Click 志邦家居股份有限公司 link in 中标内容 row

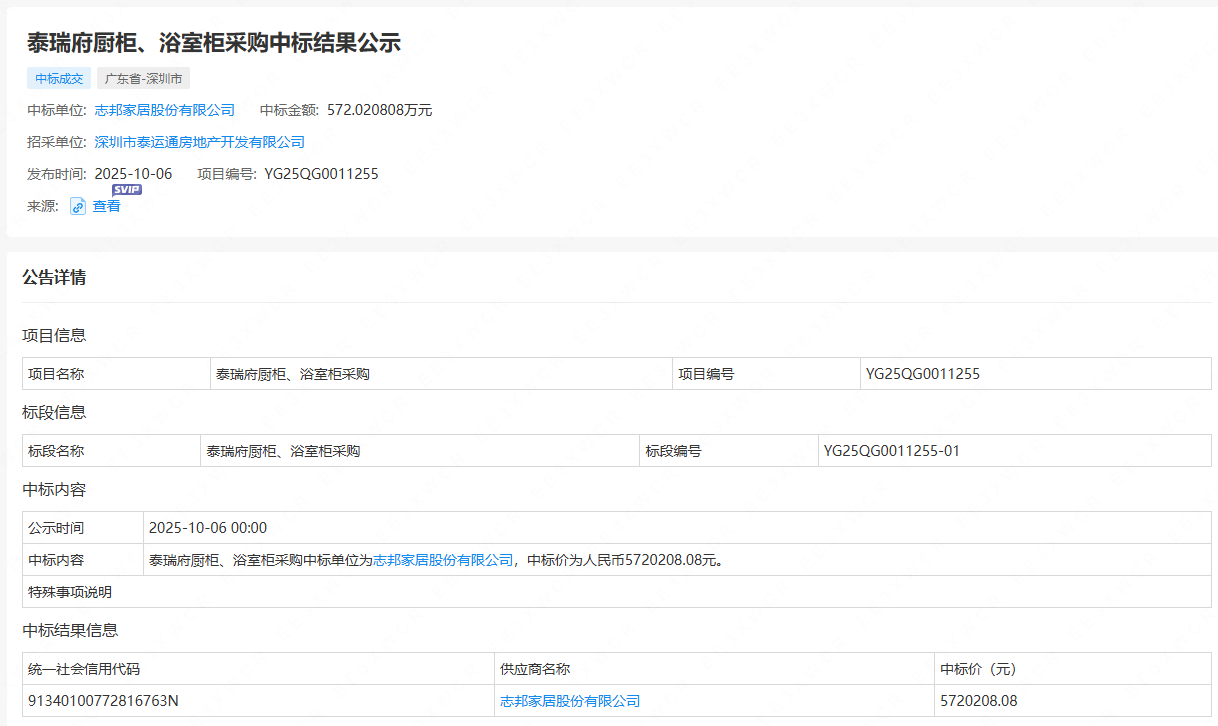click(443, 560)
